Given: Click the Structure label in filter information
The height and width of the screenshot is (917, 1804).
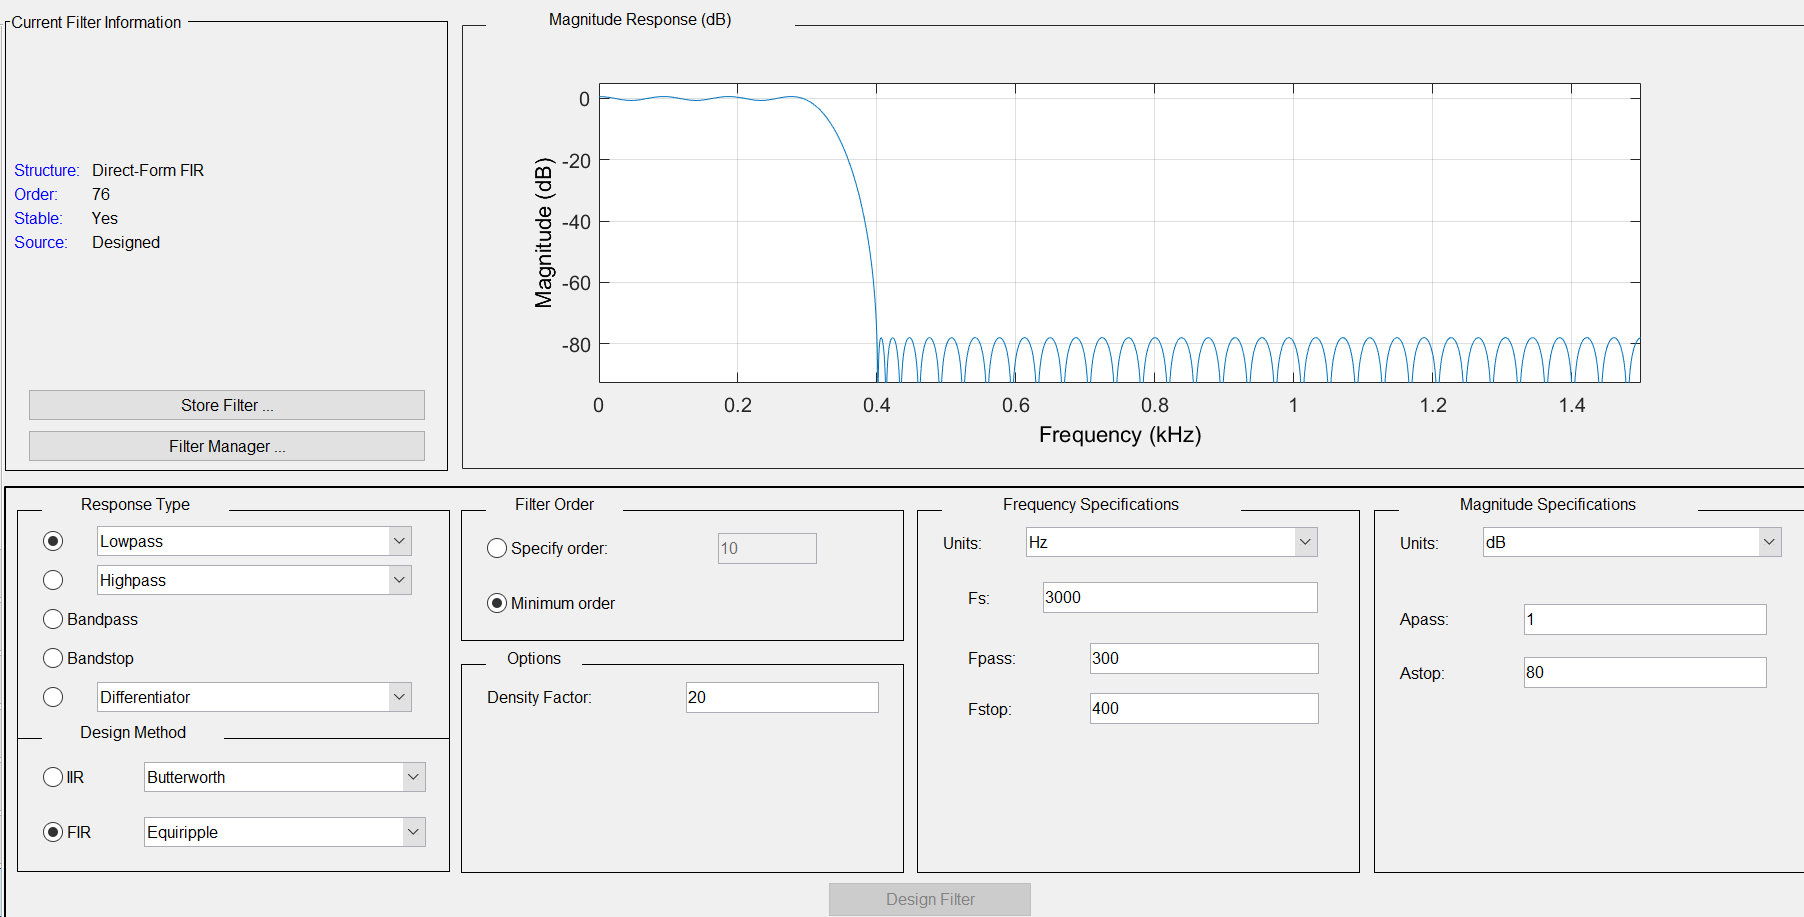Looking at the screenshot, I should tap(46, 170).
